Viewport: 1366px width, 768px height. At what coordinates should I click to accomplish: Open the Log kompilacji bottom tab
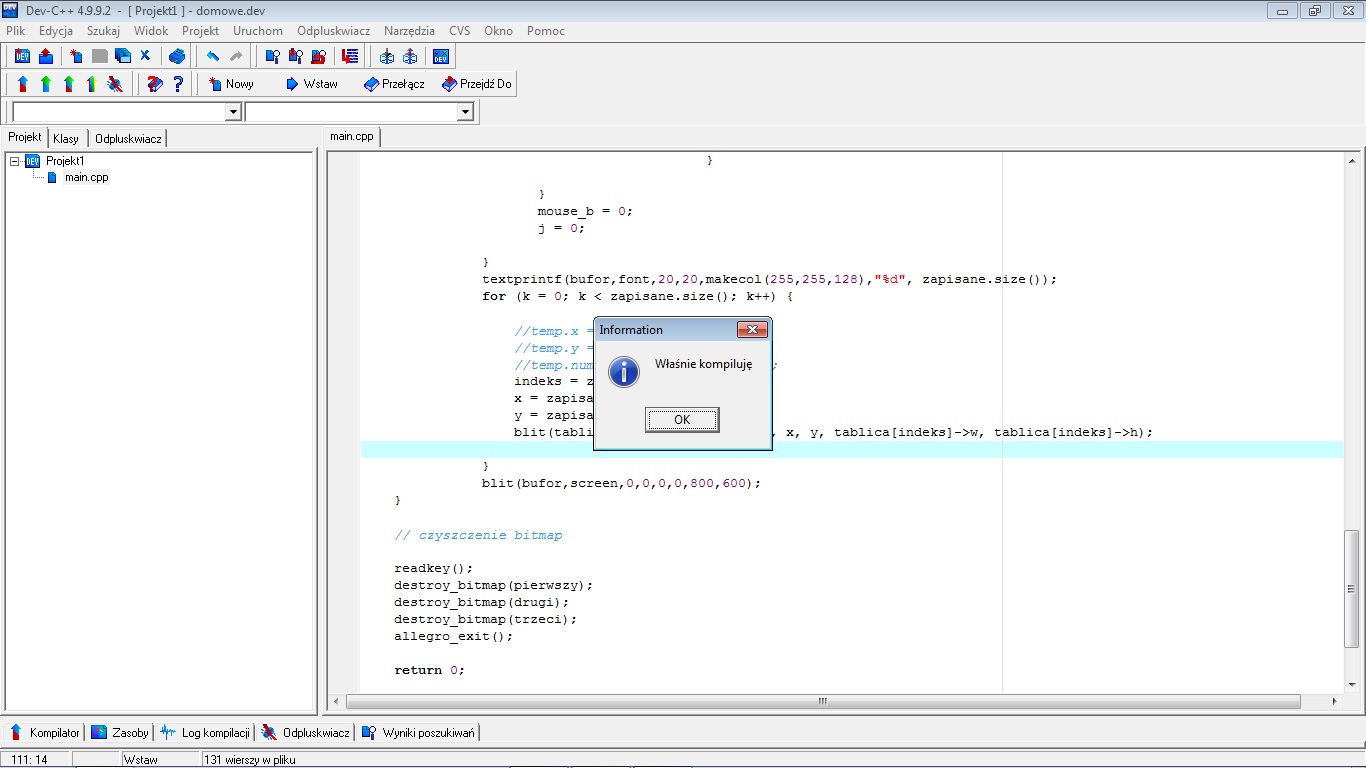[x=206, y=733]
